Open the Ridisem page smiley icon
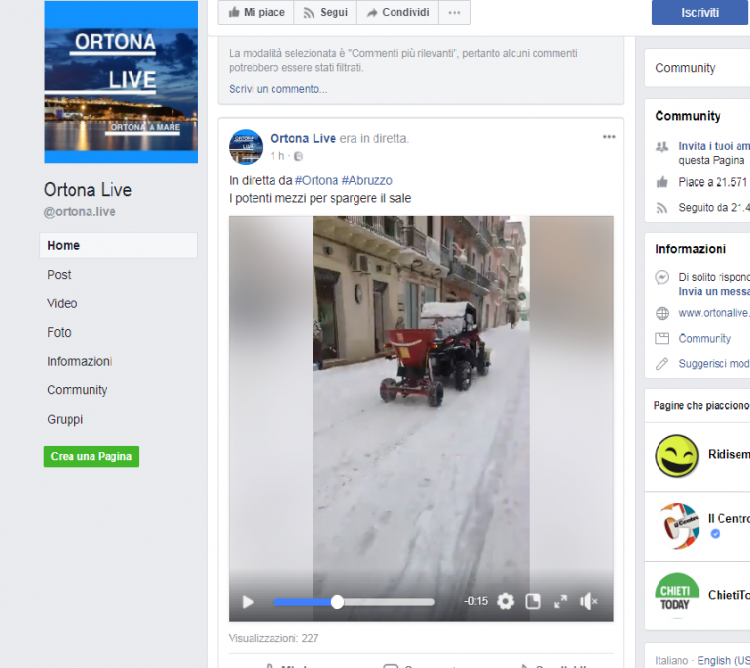The width and height of the screenshot is (750, 668). click(677, 456)
